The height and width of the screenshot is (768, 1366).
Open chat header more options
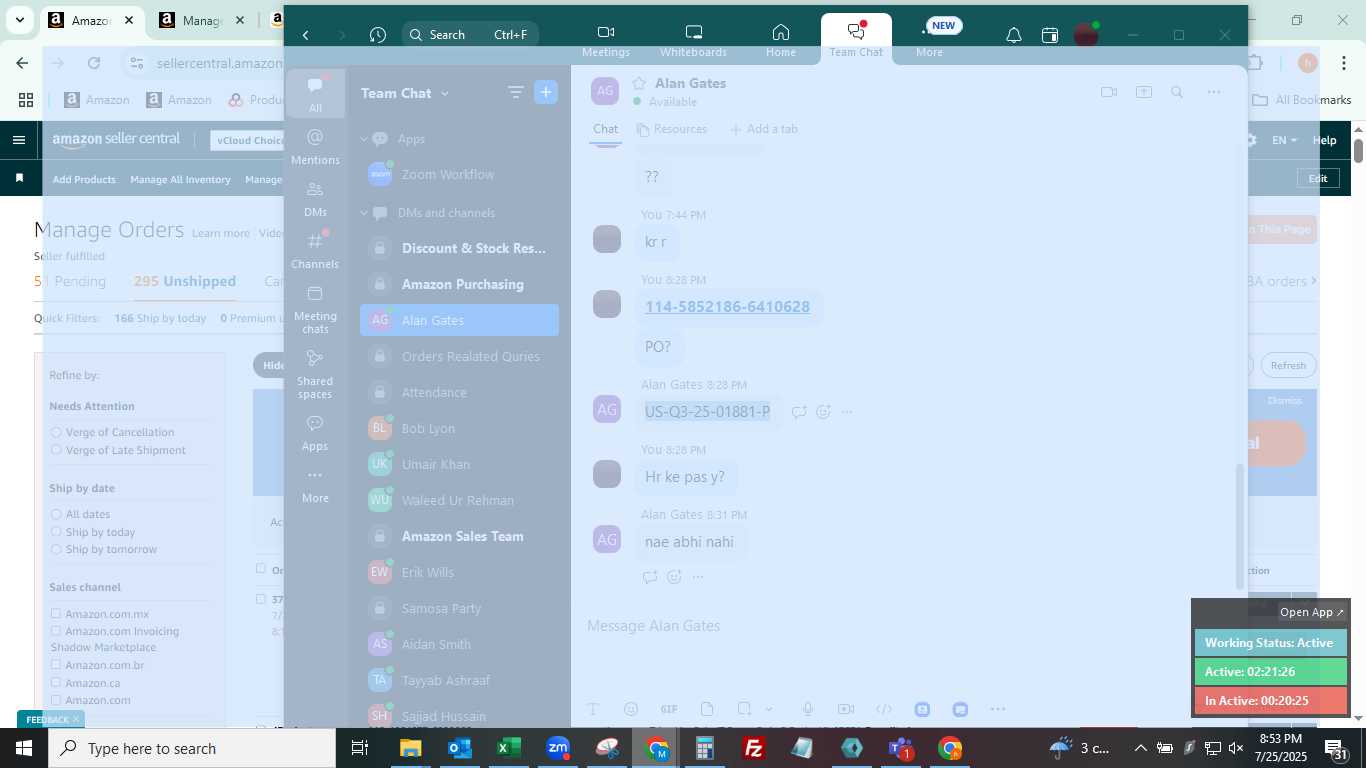[x=1214, y=92]
